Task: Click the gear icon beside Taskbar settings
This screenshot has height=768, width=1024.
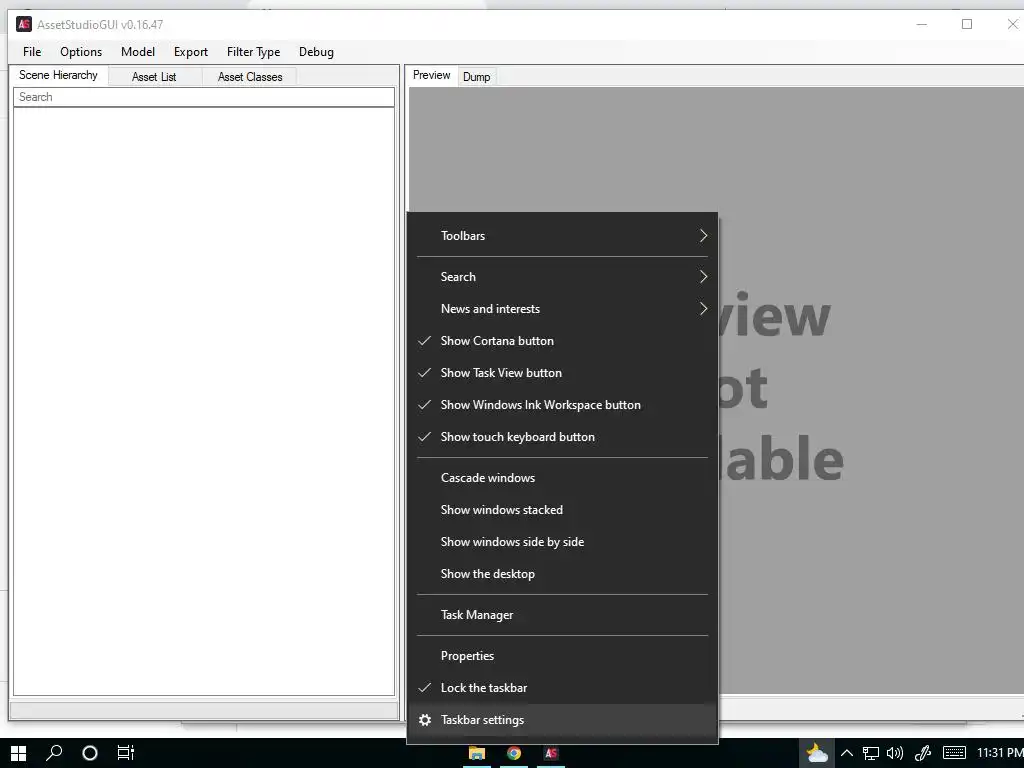Action: (x=425, y=720)
